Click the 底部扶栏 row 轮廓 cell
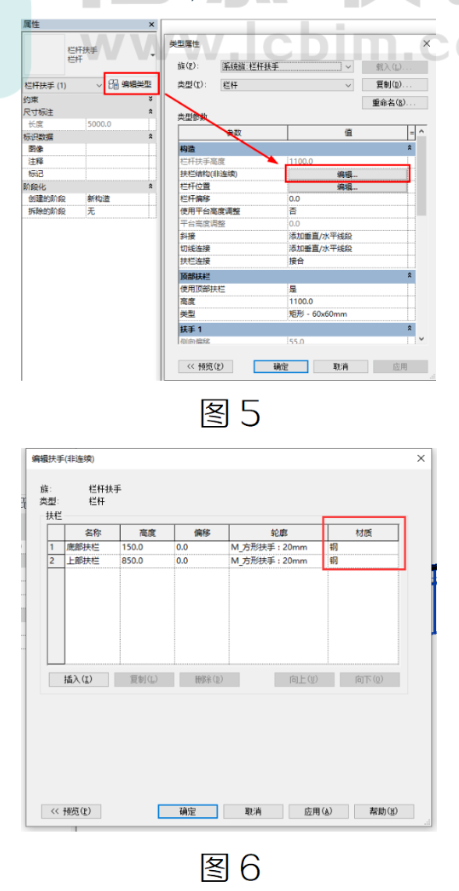 (278, 548)
